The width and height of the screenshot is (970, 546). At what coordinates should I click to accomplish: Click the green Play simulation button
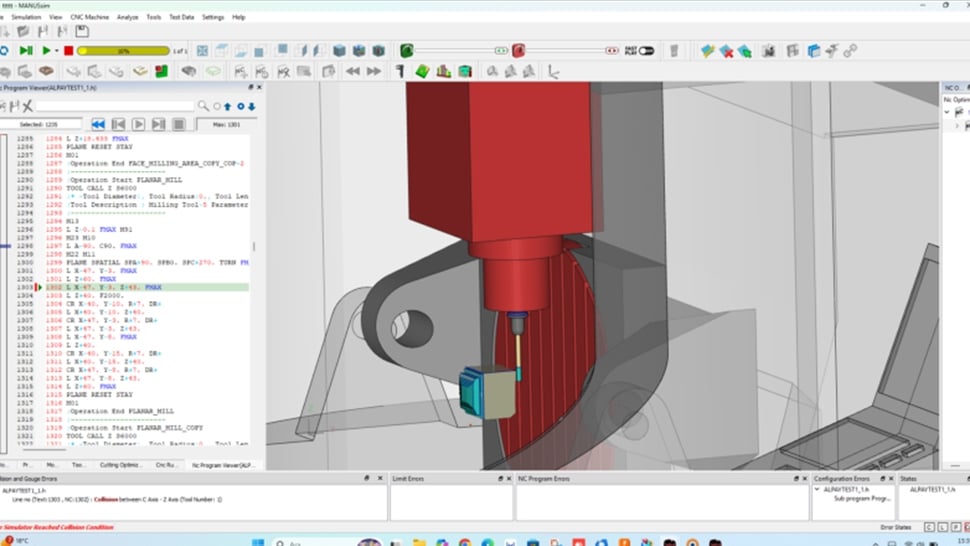point(46,51)
